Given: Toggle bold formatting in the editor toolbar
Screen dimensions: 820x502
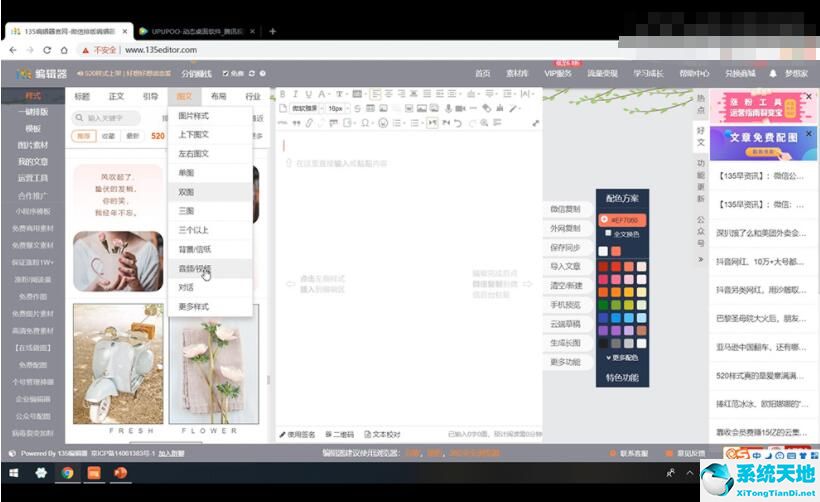Looking at the screenshot, I should (x=282, y=94).
